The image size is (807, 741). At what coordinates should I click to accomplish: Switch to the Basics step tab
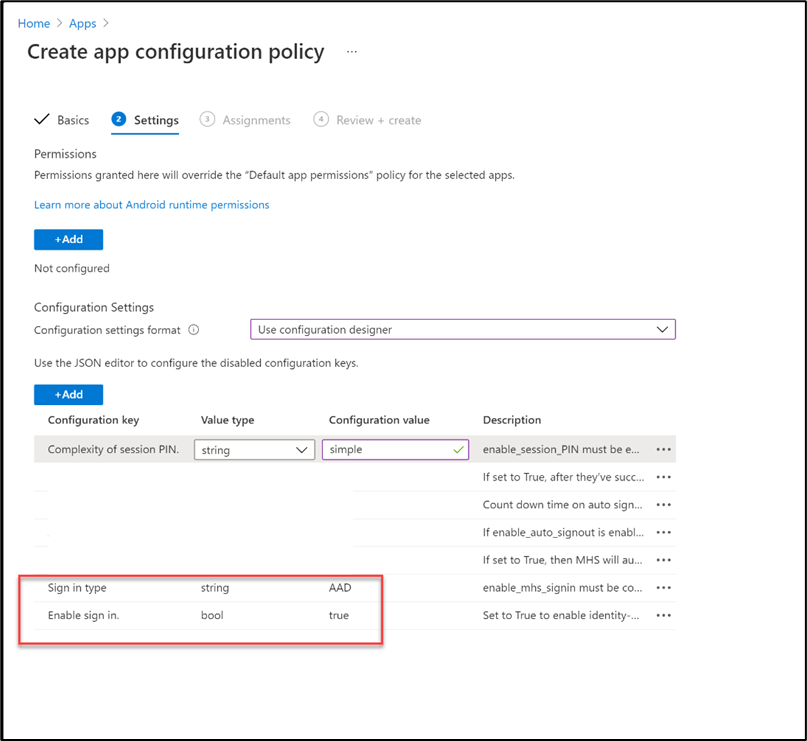62,120
